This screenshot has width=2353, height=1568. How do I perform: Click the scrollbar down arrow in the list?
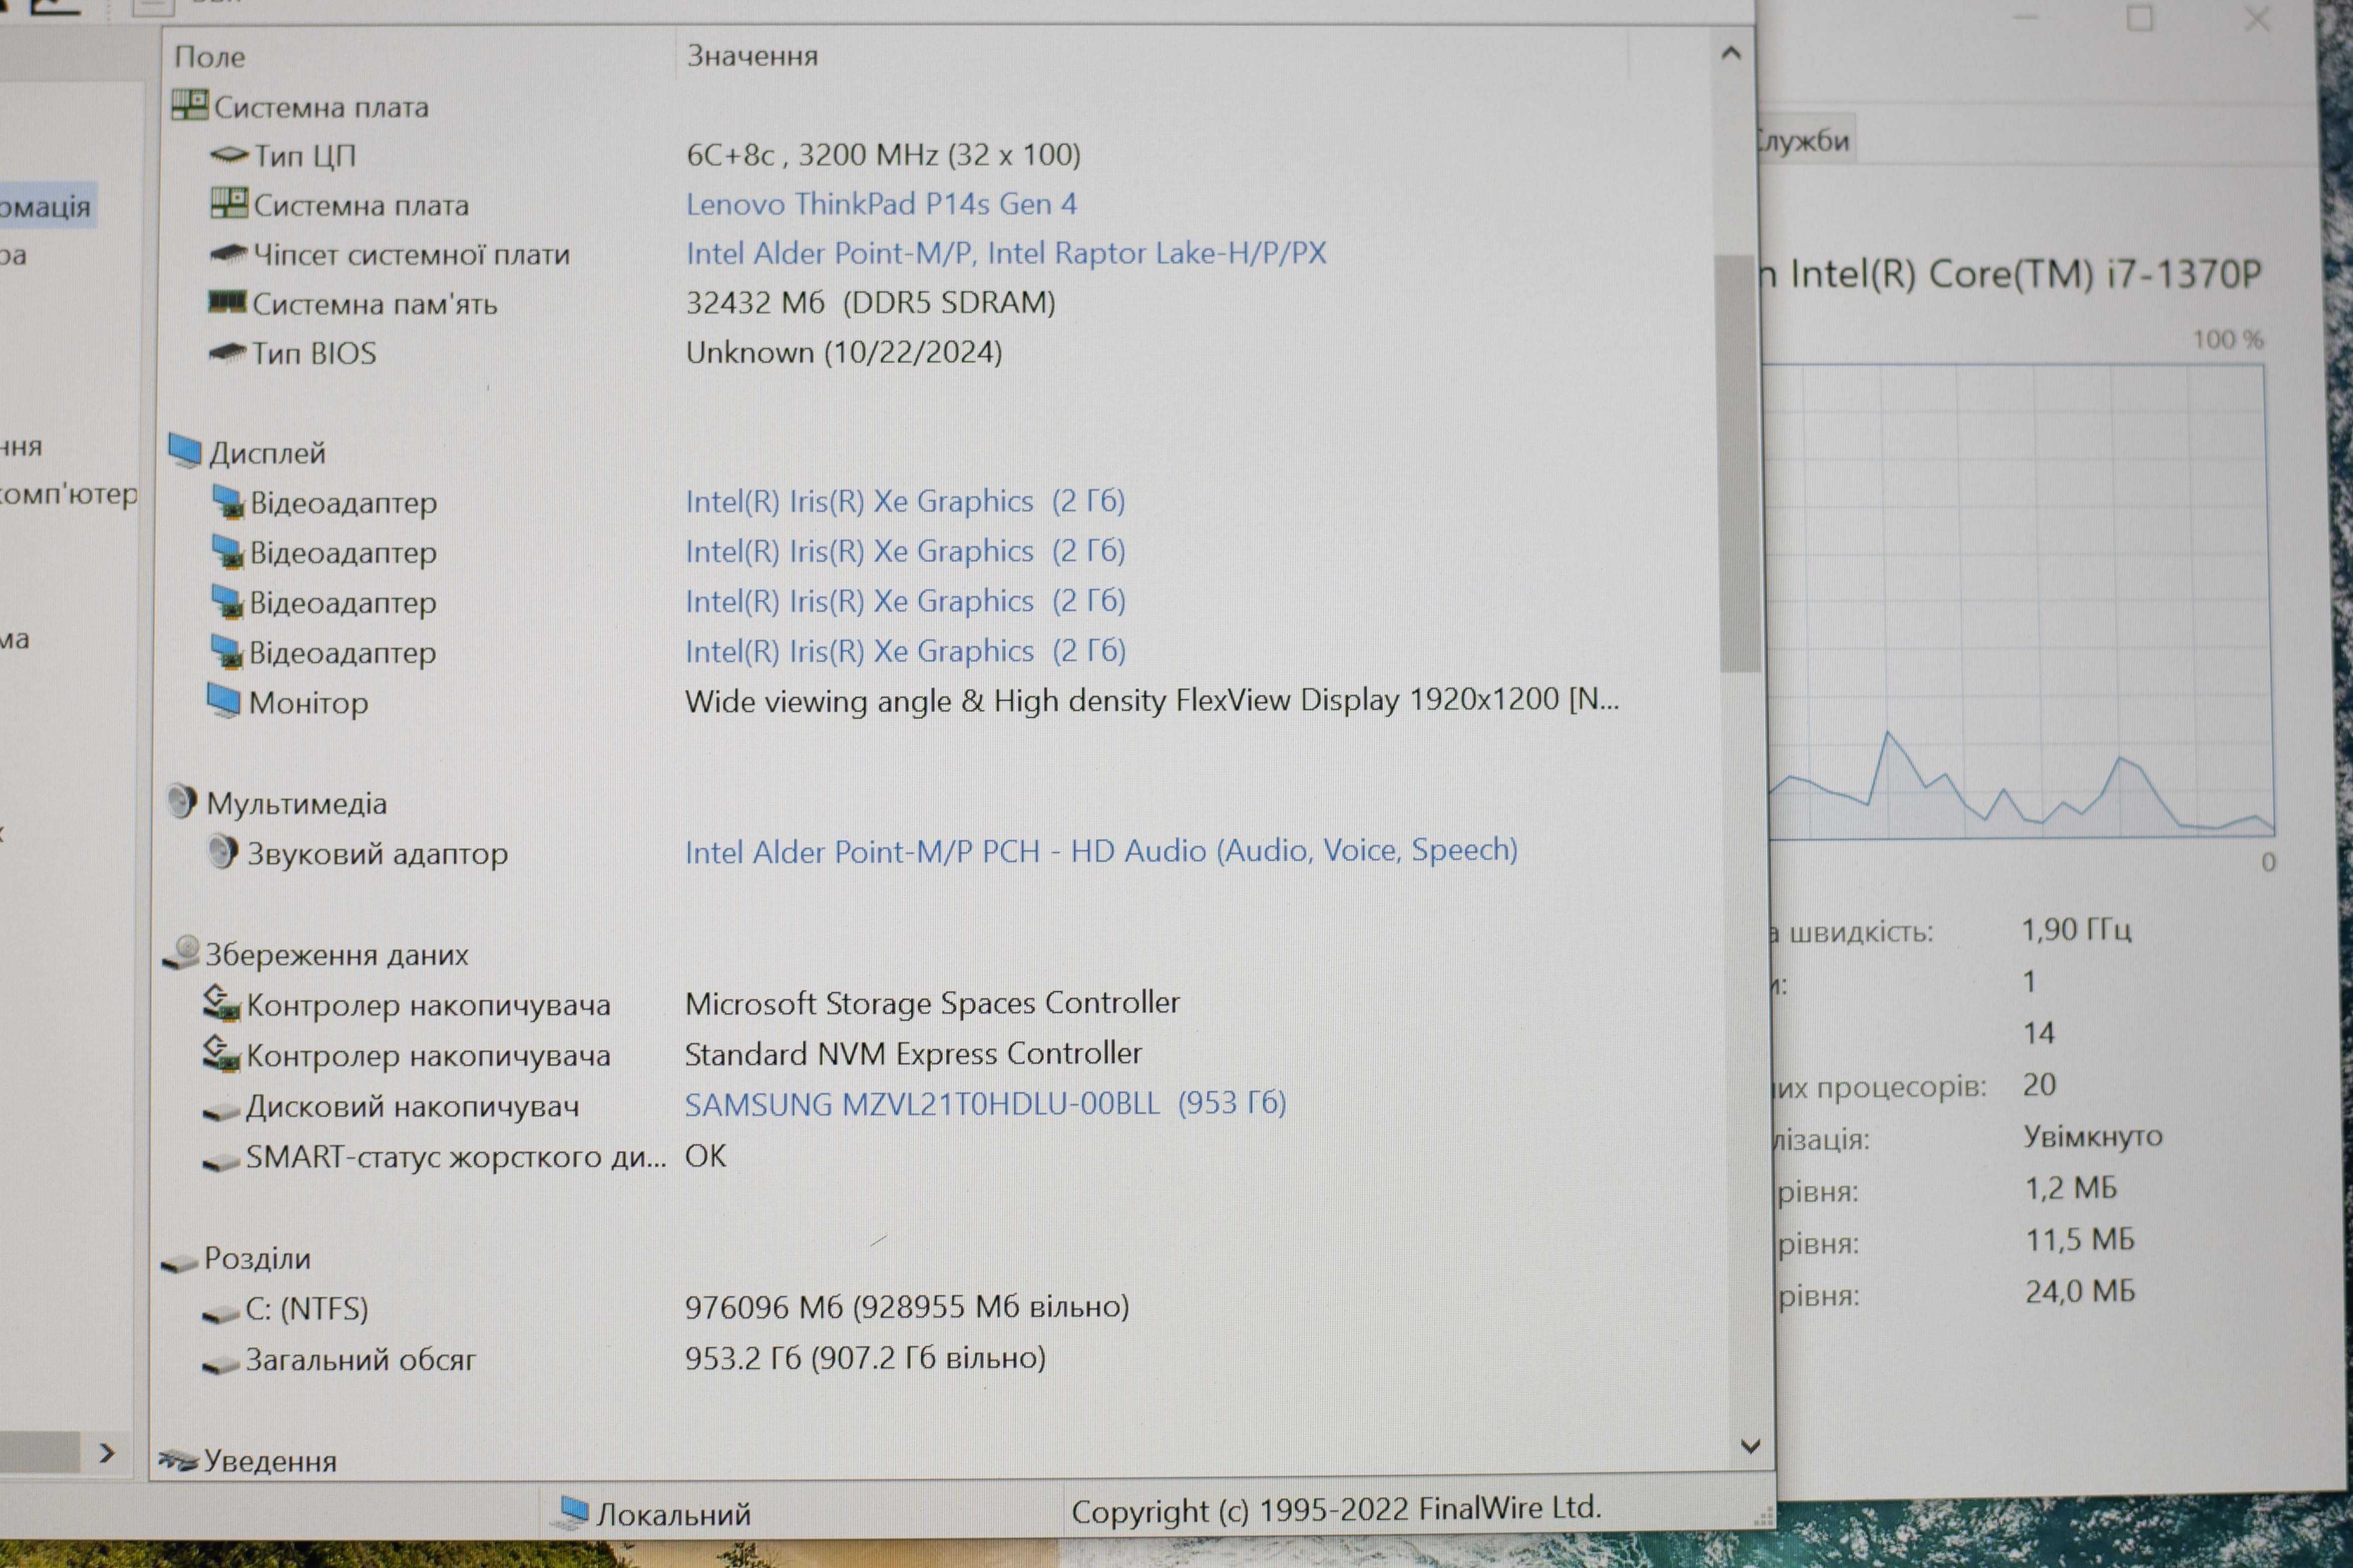tap(1751, 1446)
